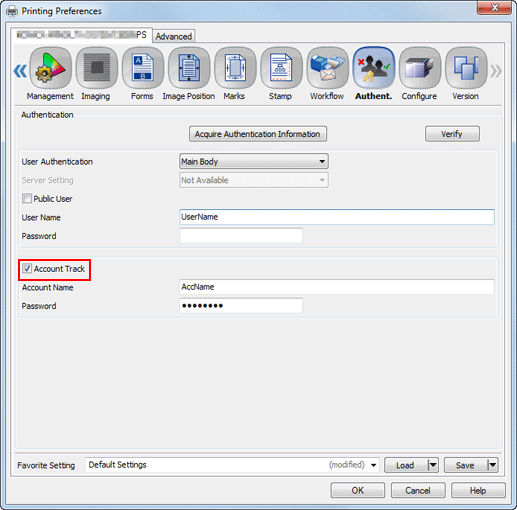Open the Forms icon

143,68
